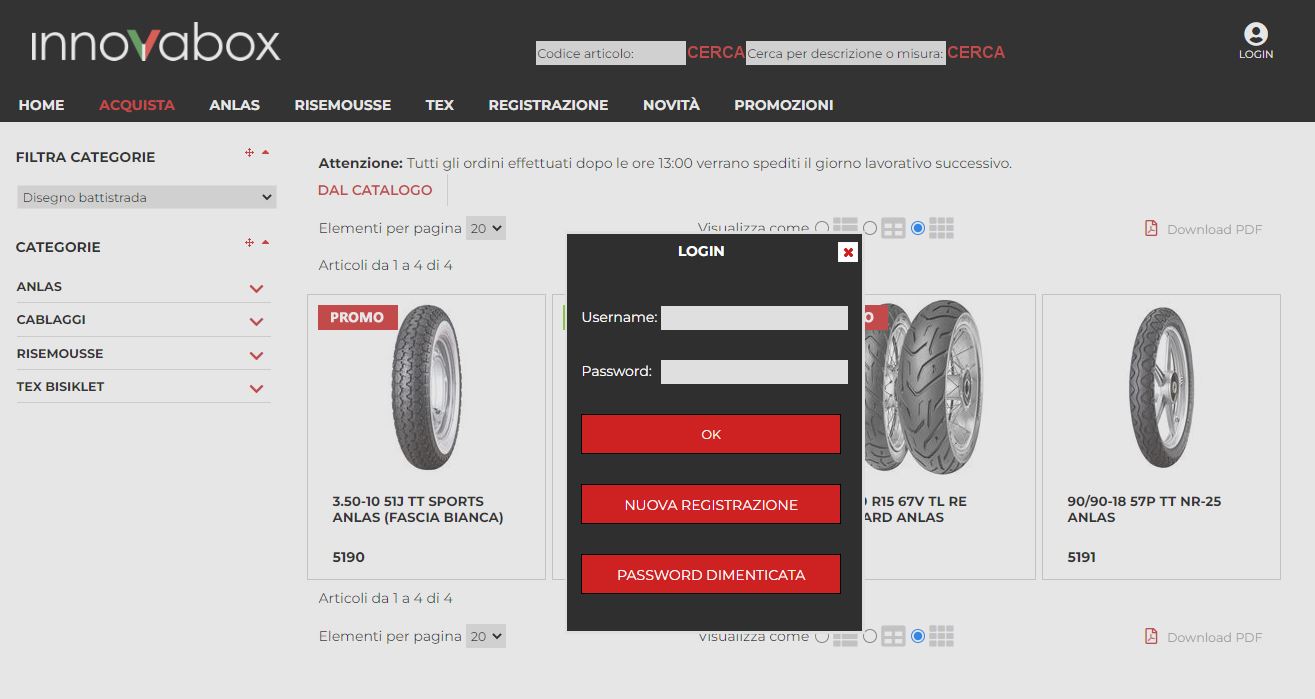
Task: Open the bottom Elementi per pagina dropdown
Action: [486, 636]
